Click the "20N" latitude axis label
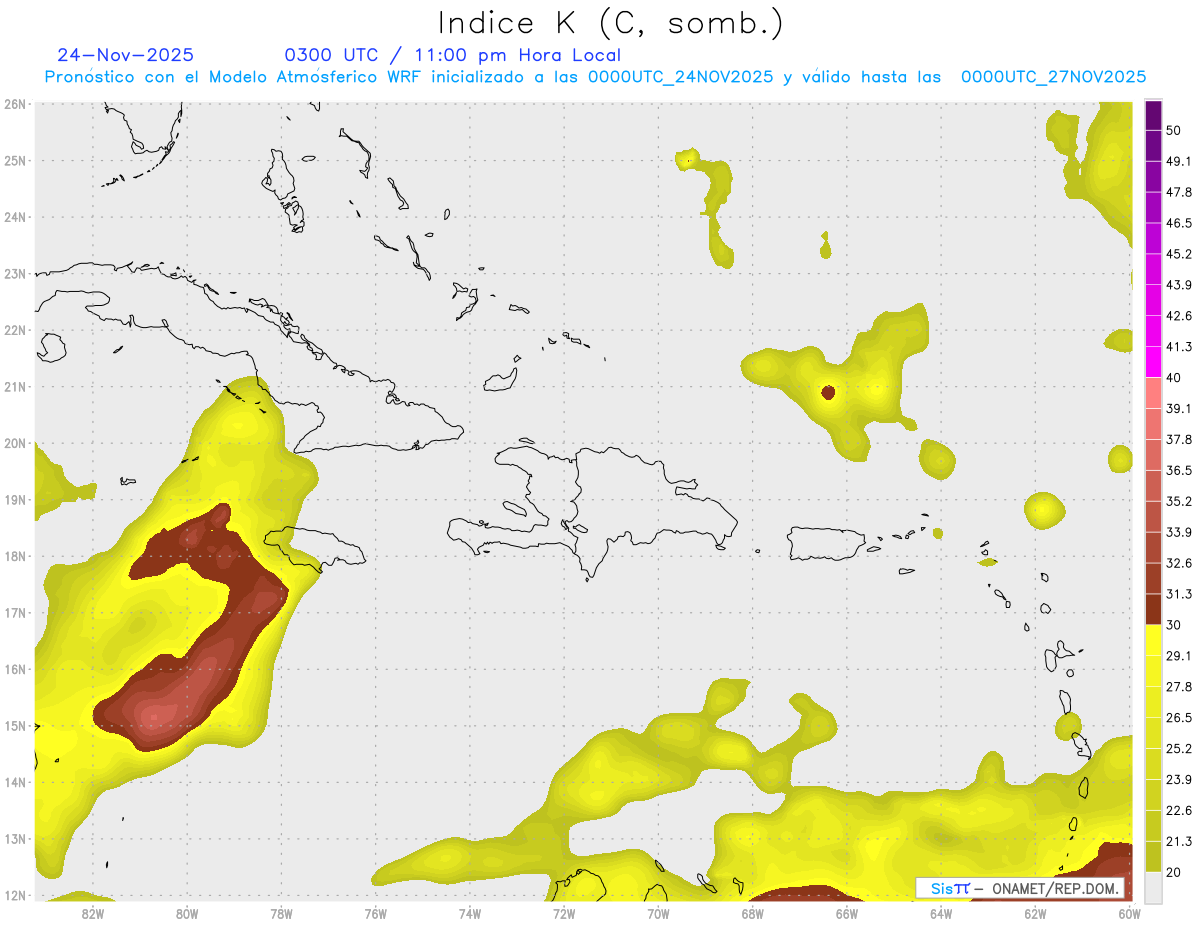Viewport: 1200px width, 927px height. [15, 443]
